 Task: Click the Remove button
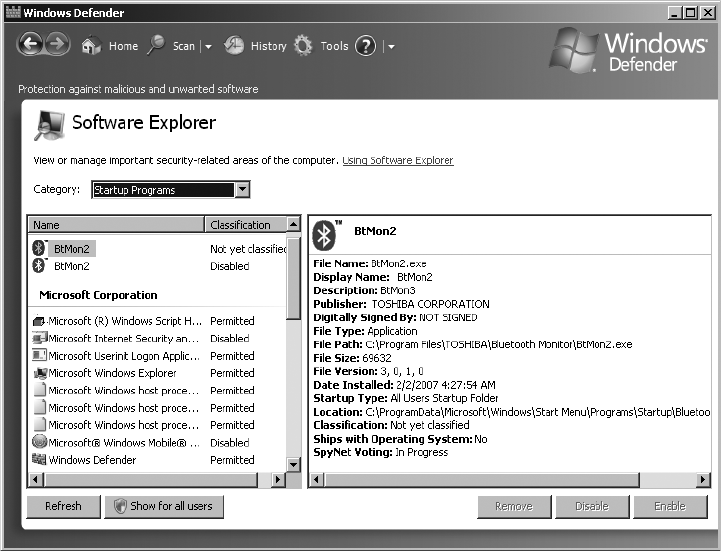pos(514,506)
